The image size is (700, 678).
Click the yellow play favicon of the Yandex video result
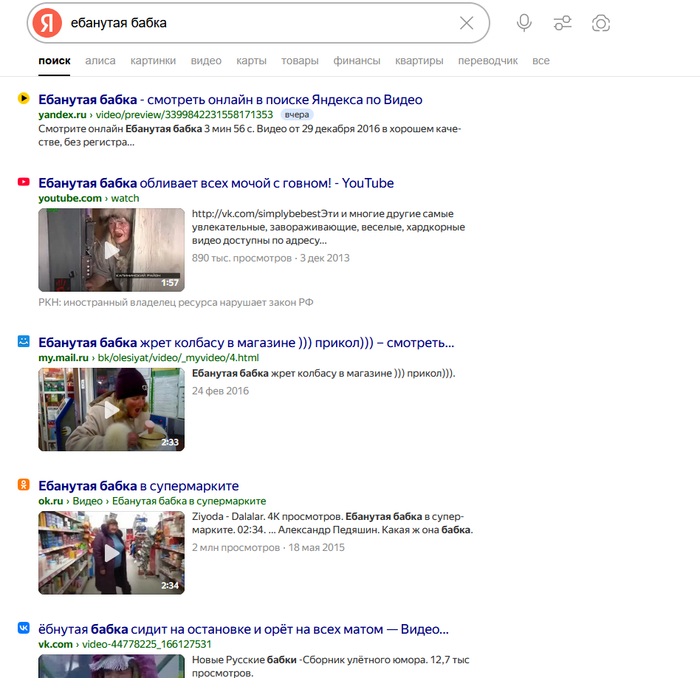[24, 98]
